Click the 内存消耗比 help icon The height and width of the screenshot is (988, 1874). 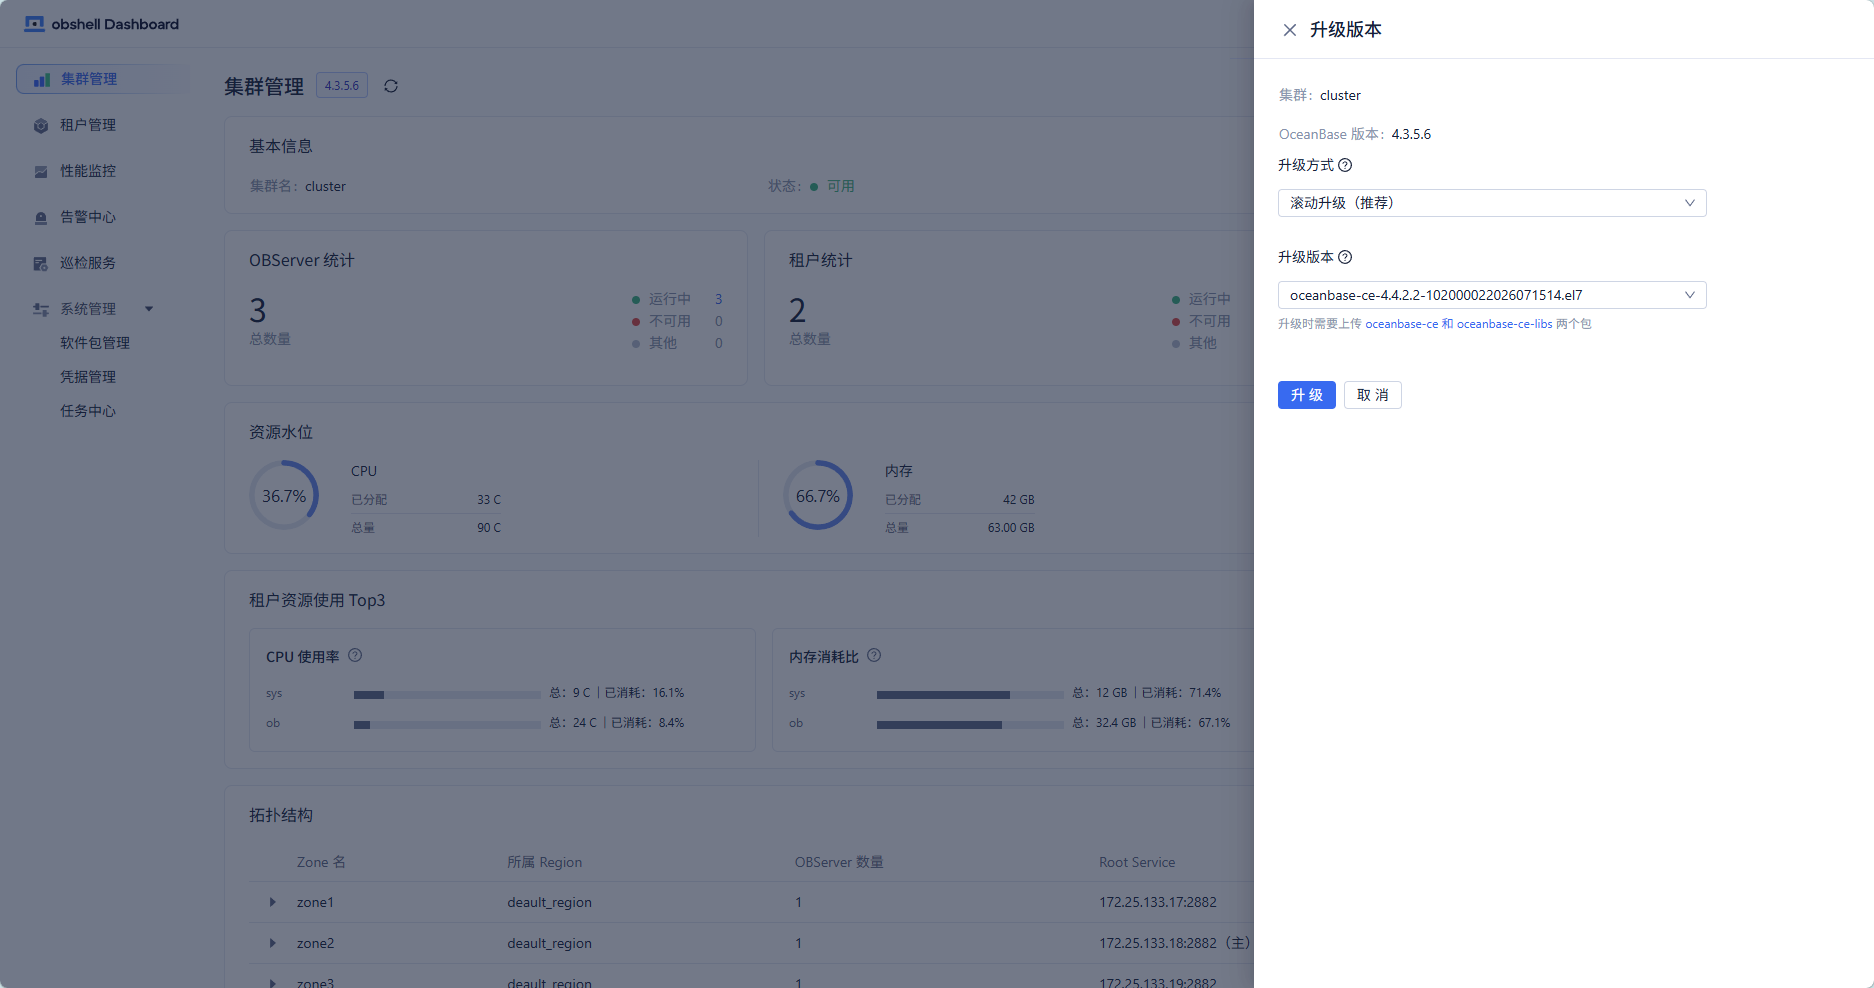pos(874,656)
